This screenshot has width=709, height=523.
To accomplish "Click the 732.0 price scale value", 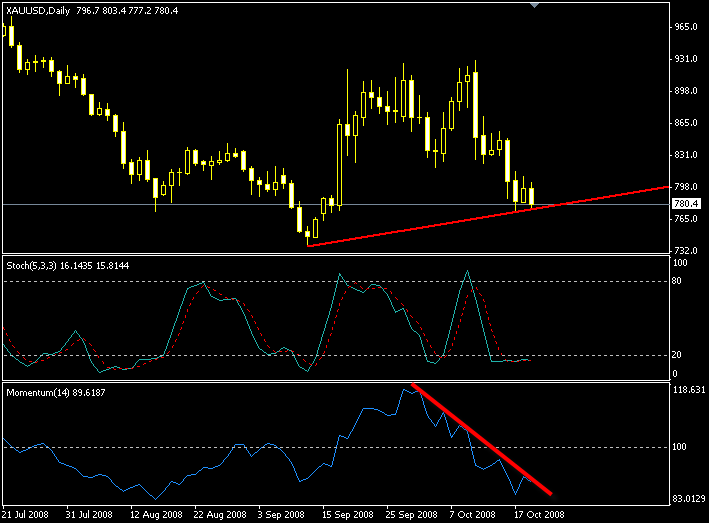I will click(686, 250).
